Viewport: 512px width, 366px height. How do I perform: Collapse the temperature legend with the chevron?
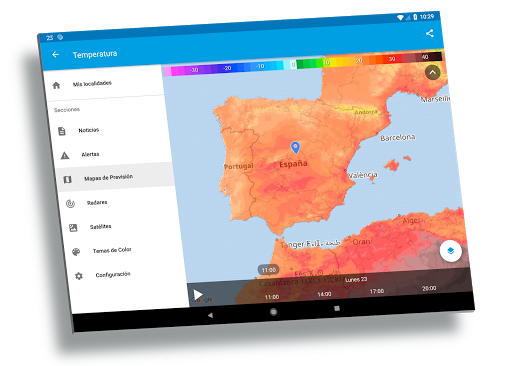coord(433,72)
